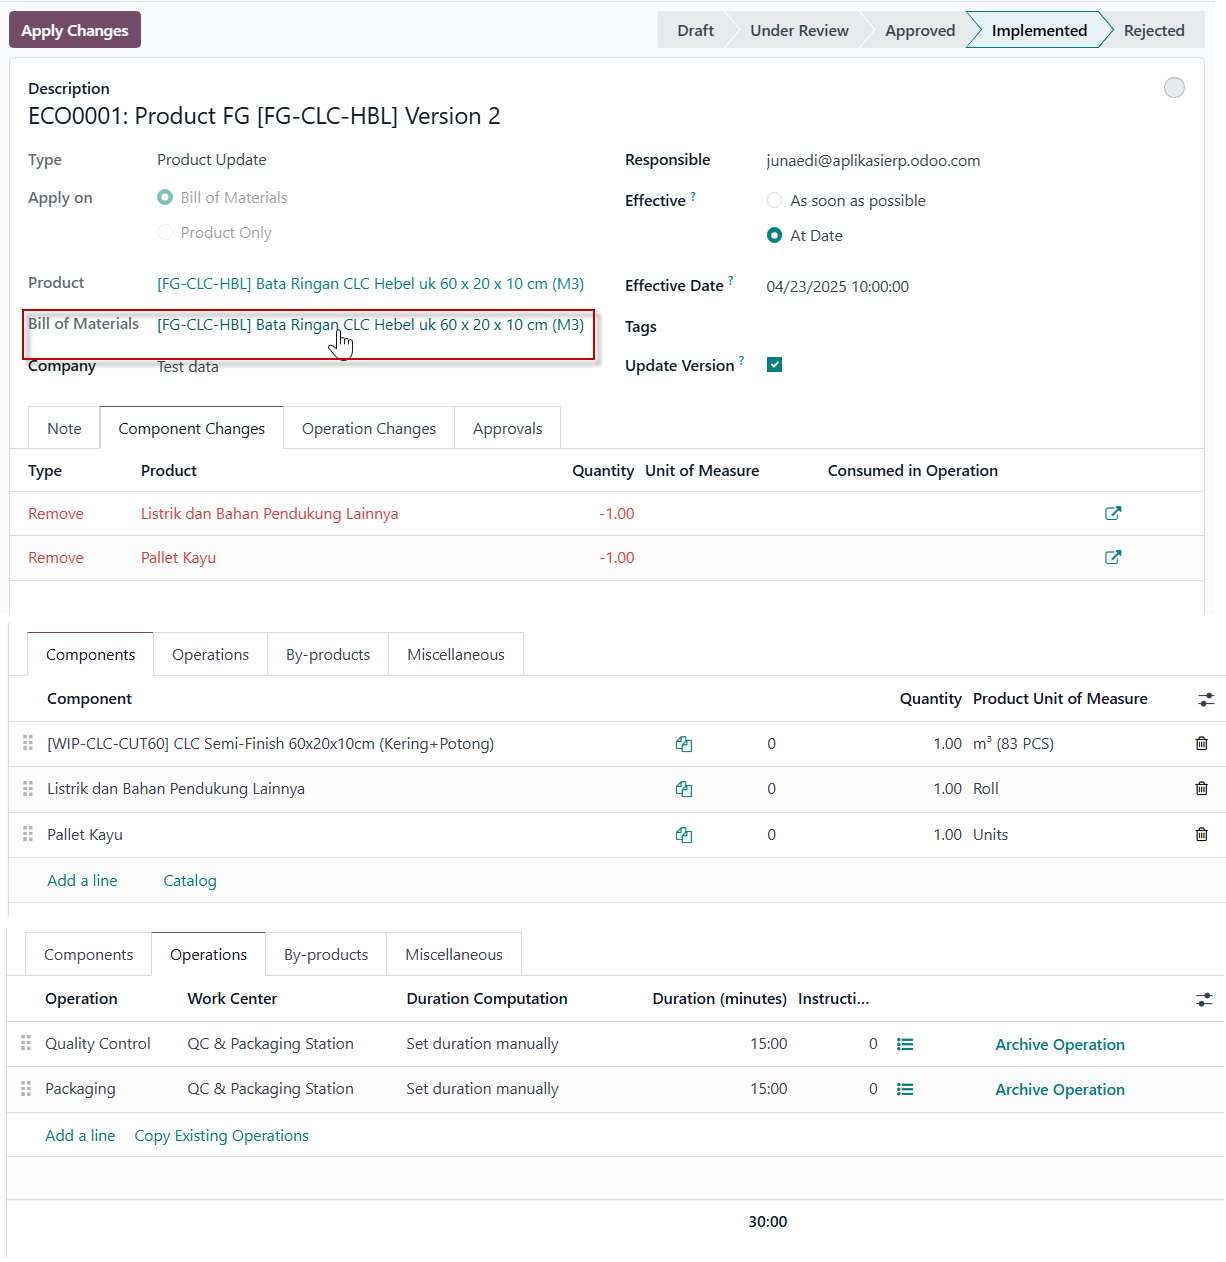The width and height of the screenshot is (1226, 1262).
Task: Open column options for Components table
Action: (1206, 699)
